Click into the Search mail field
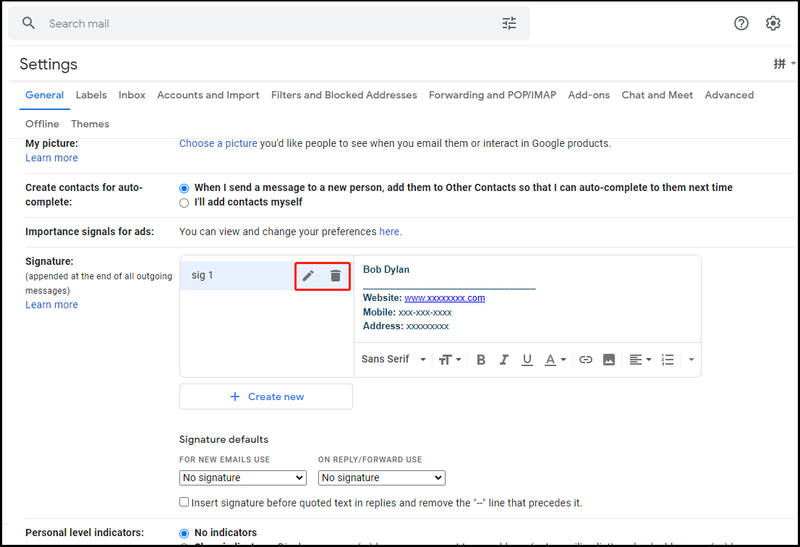This screenshot has height=547, width=800. coord(269,23)
